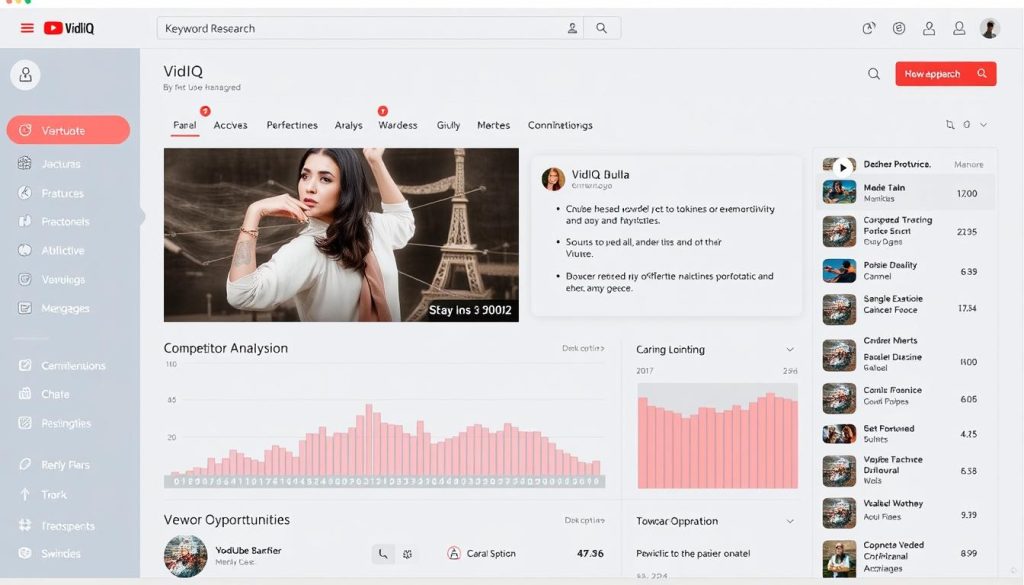Select the Pratuces compass icon in sidebar
This screenshot has width=1024, height=585.
[24, 192]
